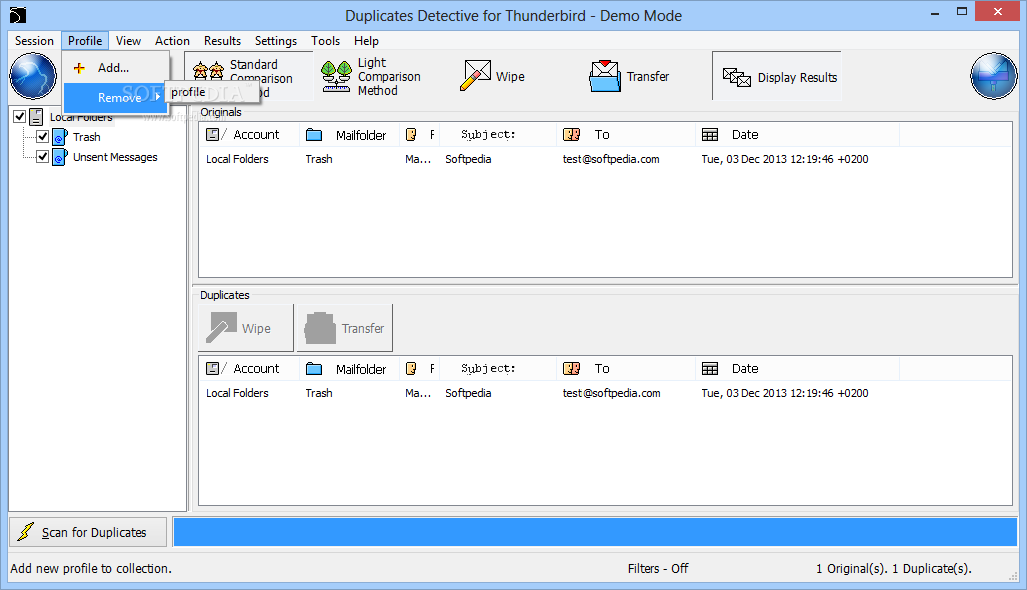Select Trash in the folder tree
The image size is (1027, 590).
[x=86, y=137]
